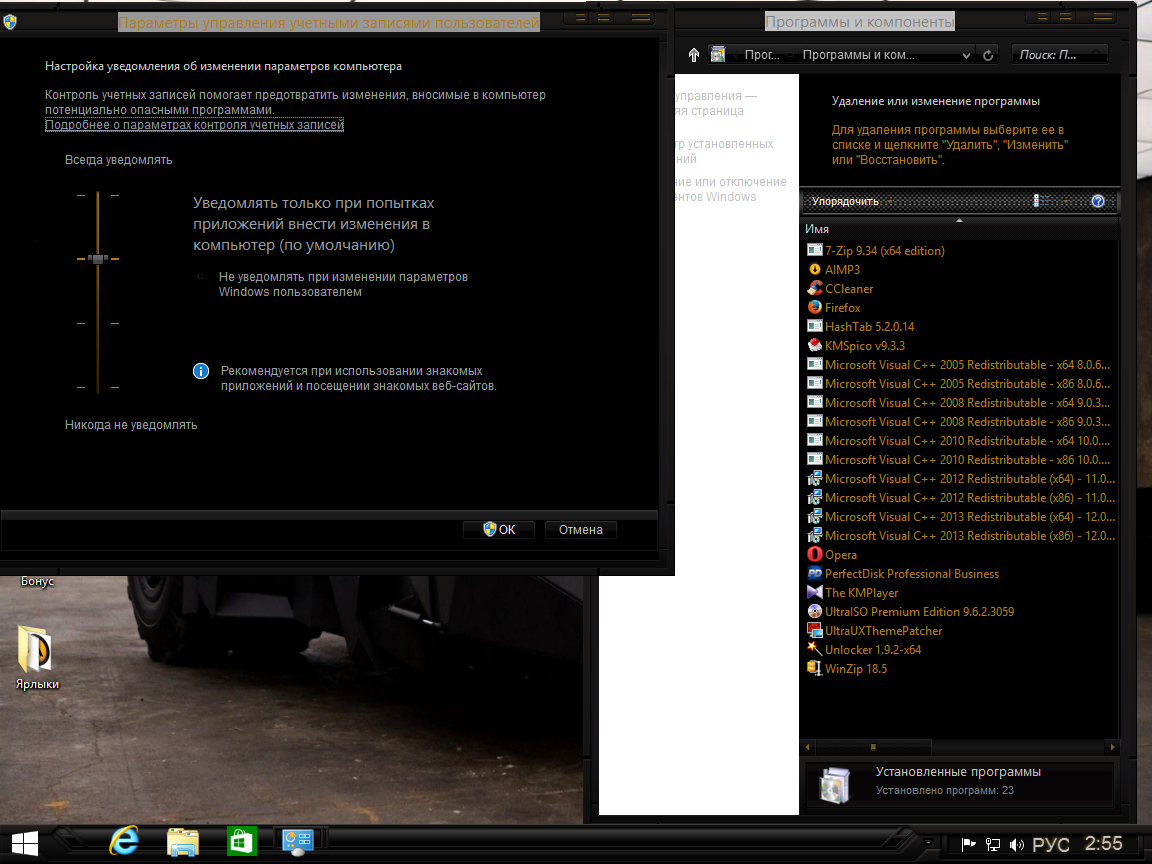Expand the address bar dropdown chevron
The width and height of the screenshot is (1152, 864).
(x=966, y=55)
